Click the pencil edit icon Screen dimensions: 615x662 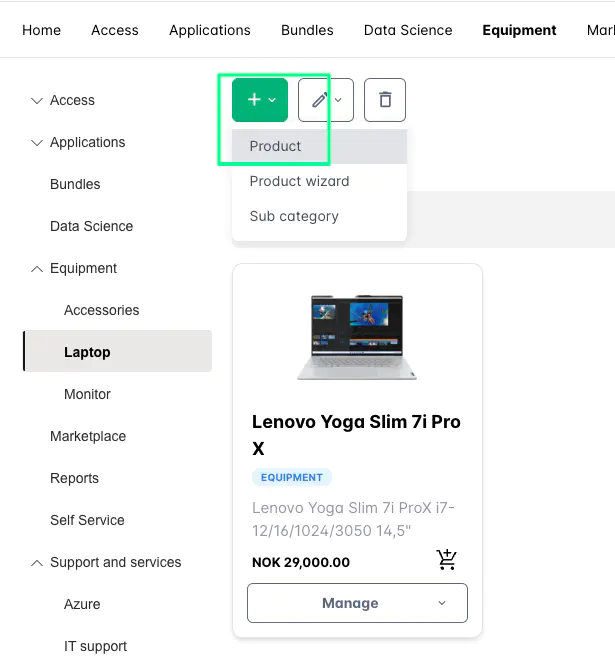(x=319, y=100)
